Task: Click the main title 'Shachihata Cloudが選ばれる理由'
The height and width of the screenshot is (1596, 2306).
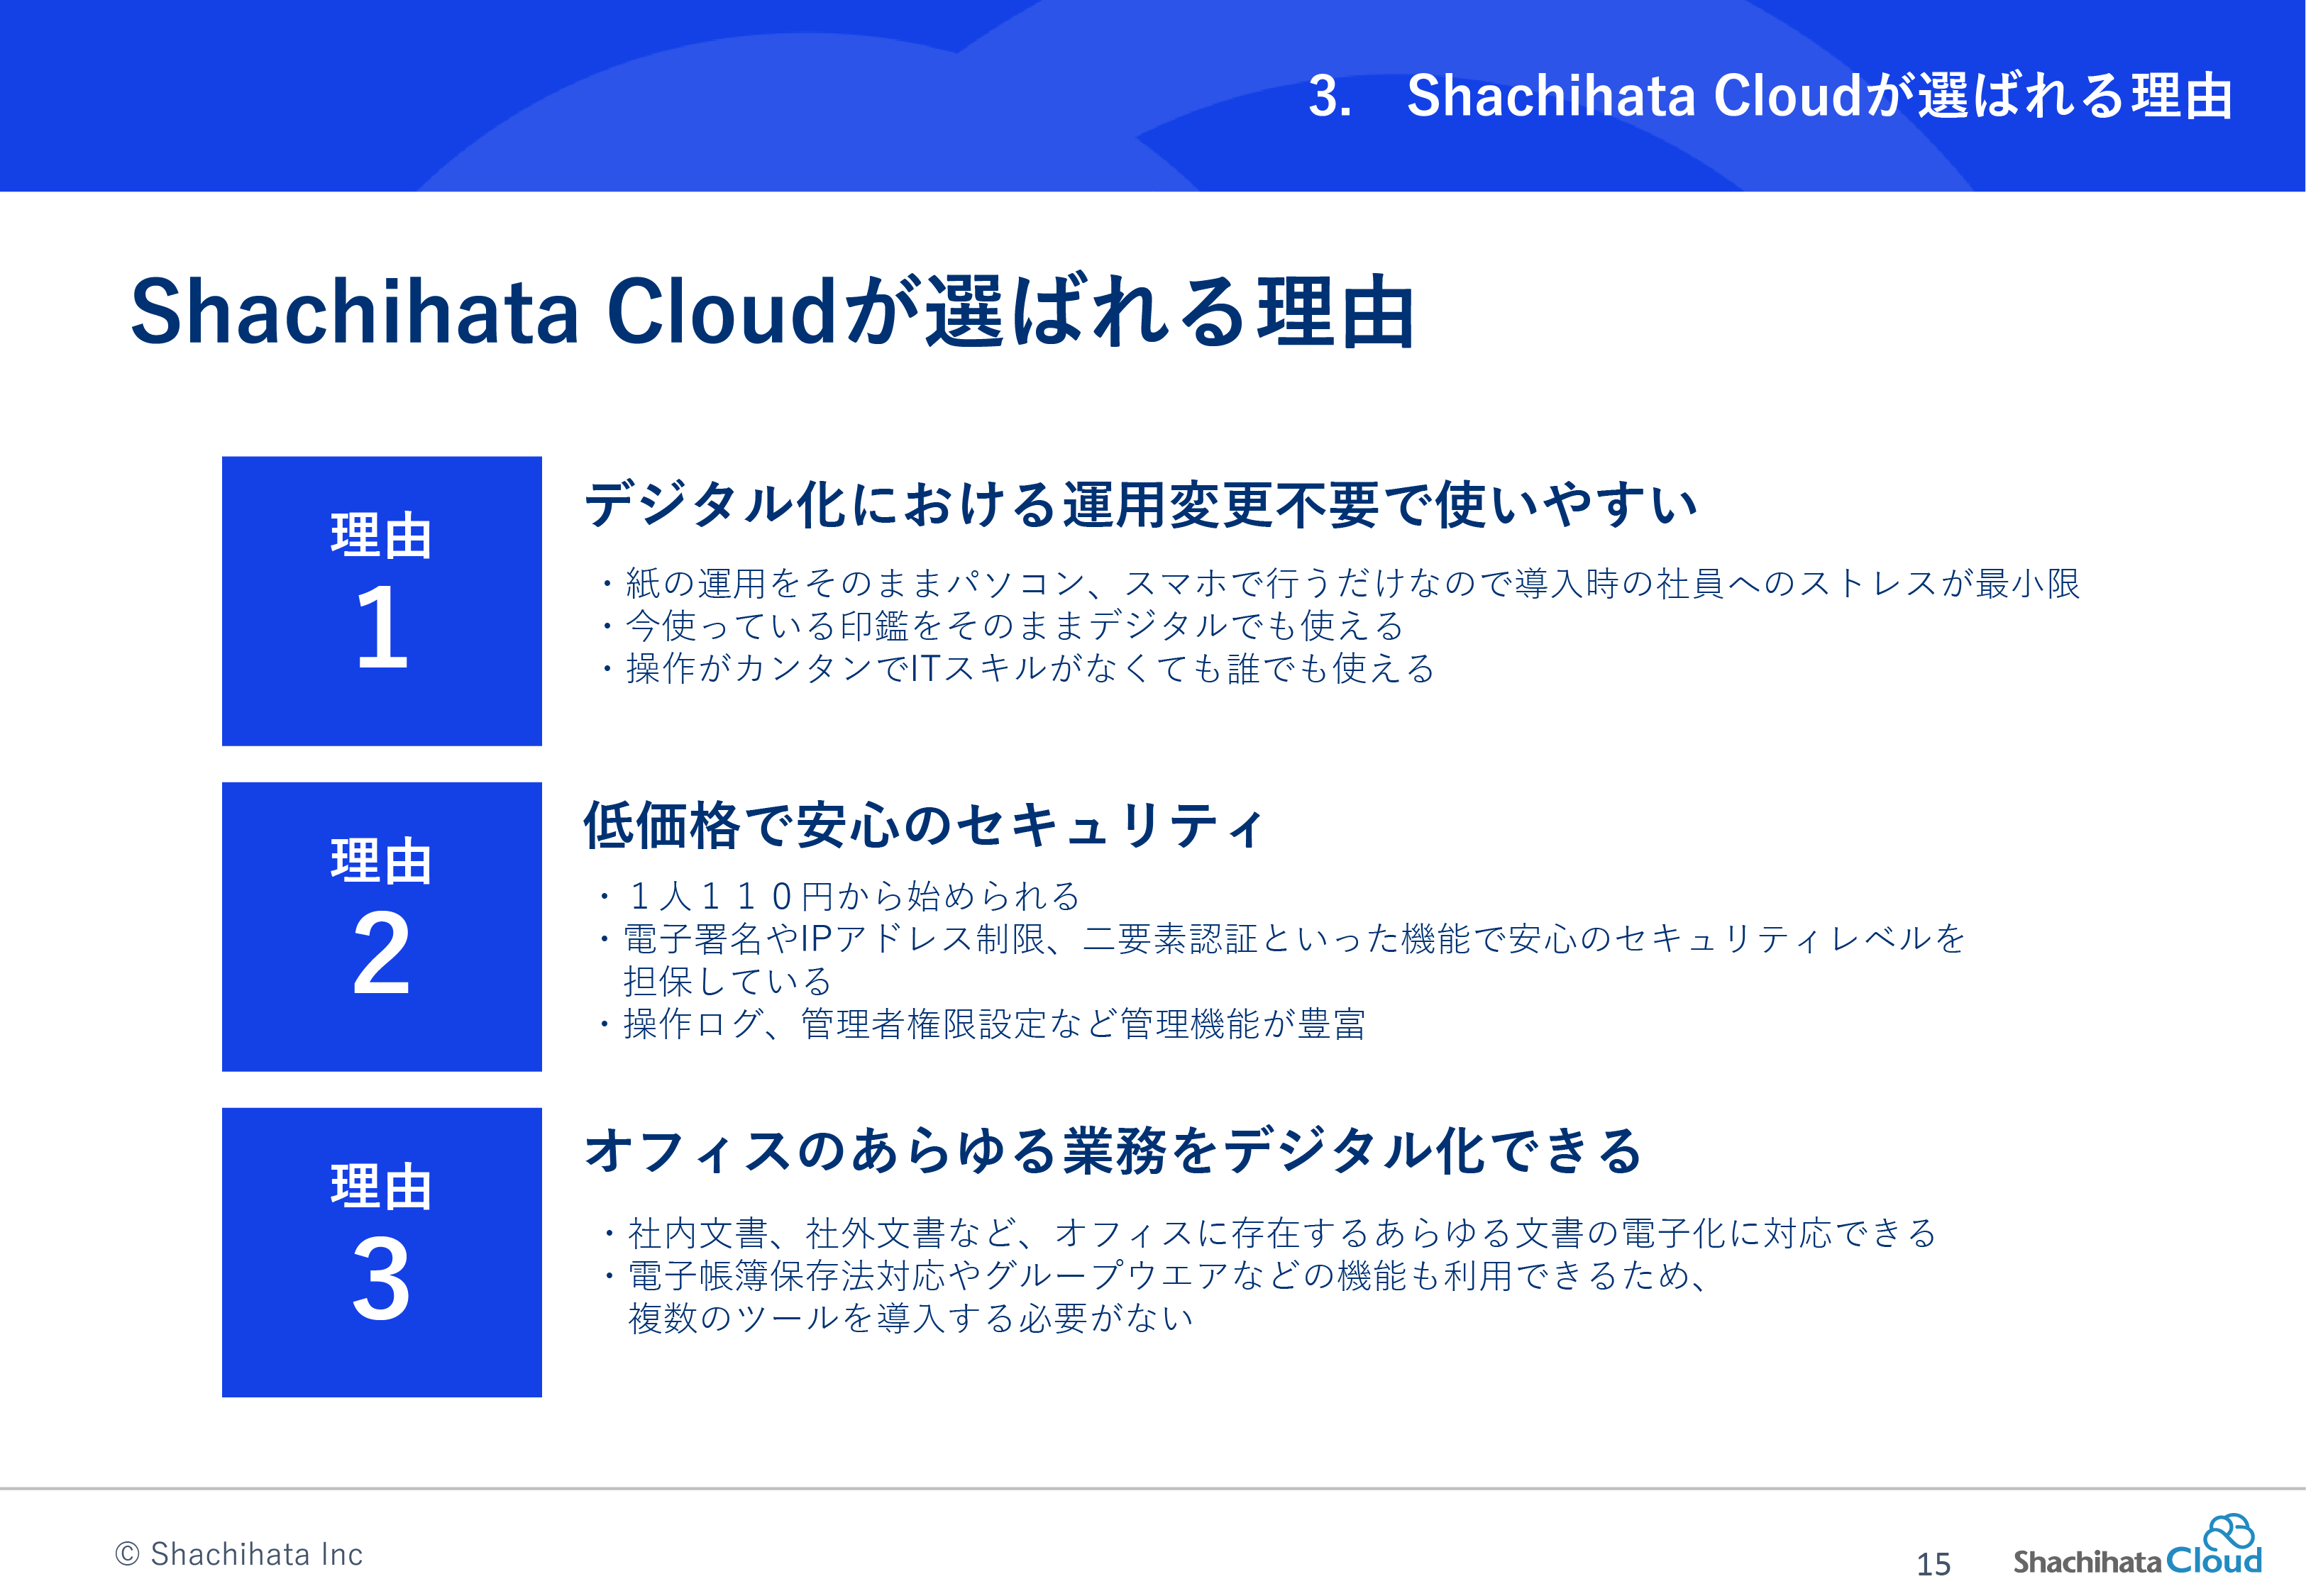Action: (x=772, y=311)
